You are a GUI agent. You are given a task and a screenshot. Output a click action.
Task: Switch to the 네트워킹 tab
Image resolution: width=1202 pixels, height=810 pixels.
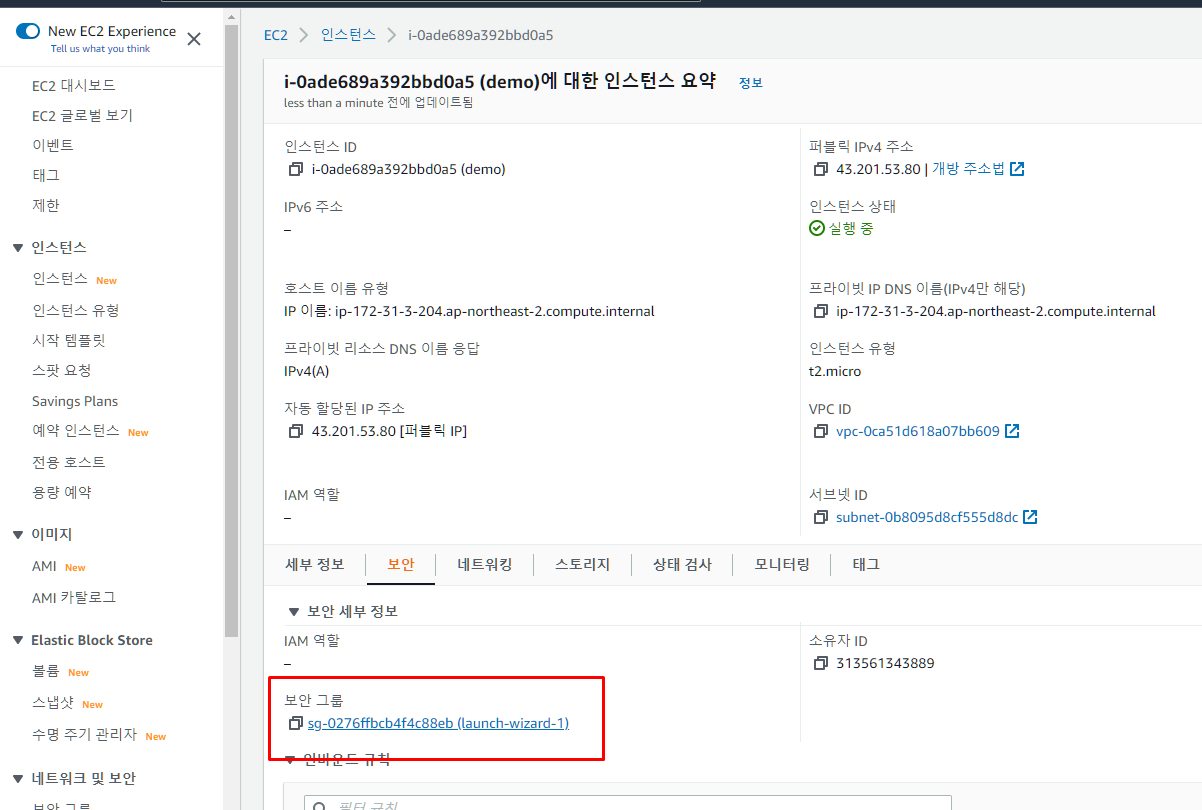click(x=485, y=564)
